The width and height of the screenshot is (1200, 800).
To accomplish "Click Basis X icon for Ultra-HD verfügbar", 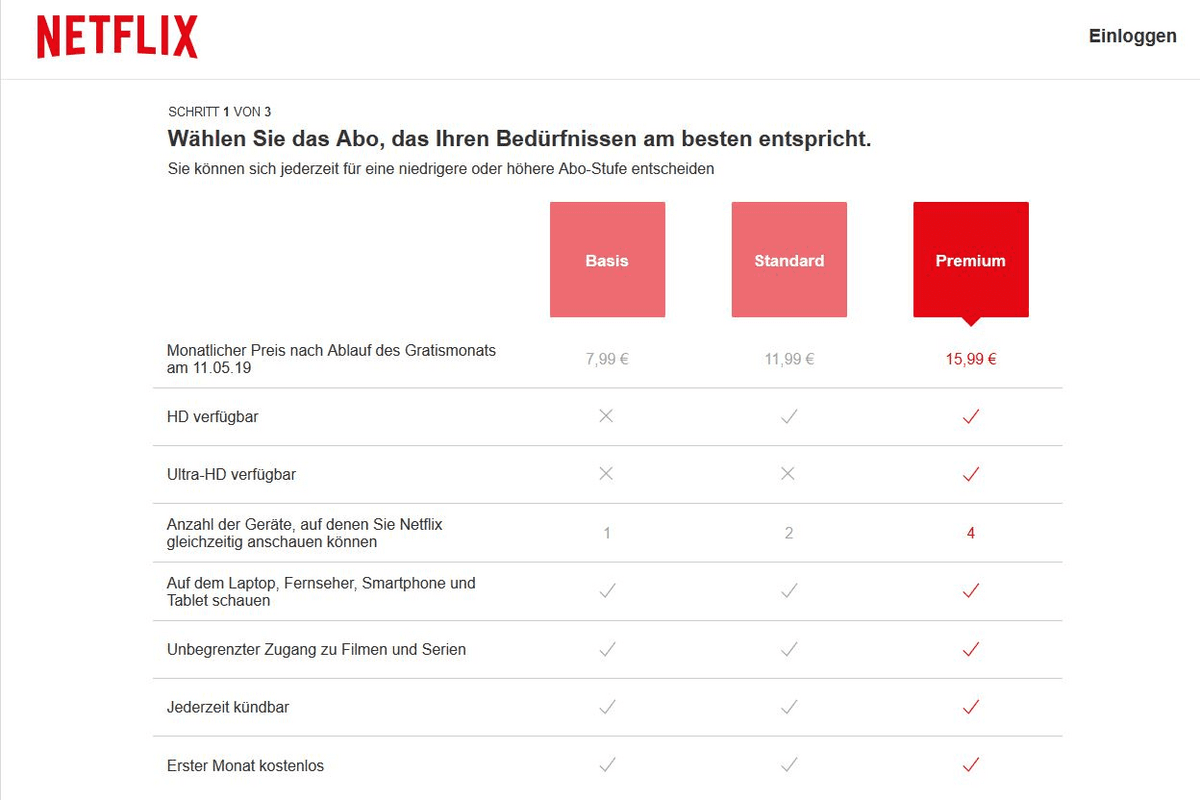I will point(606,474).
